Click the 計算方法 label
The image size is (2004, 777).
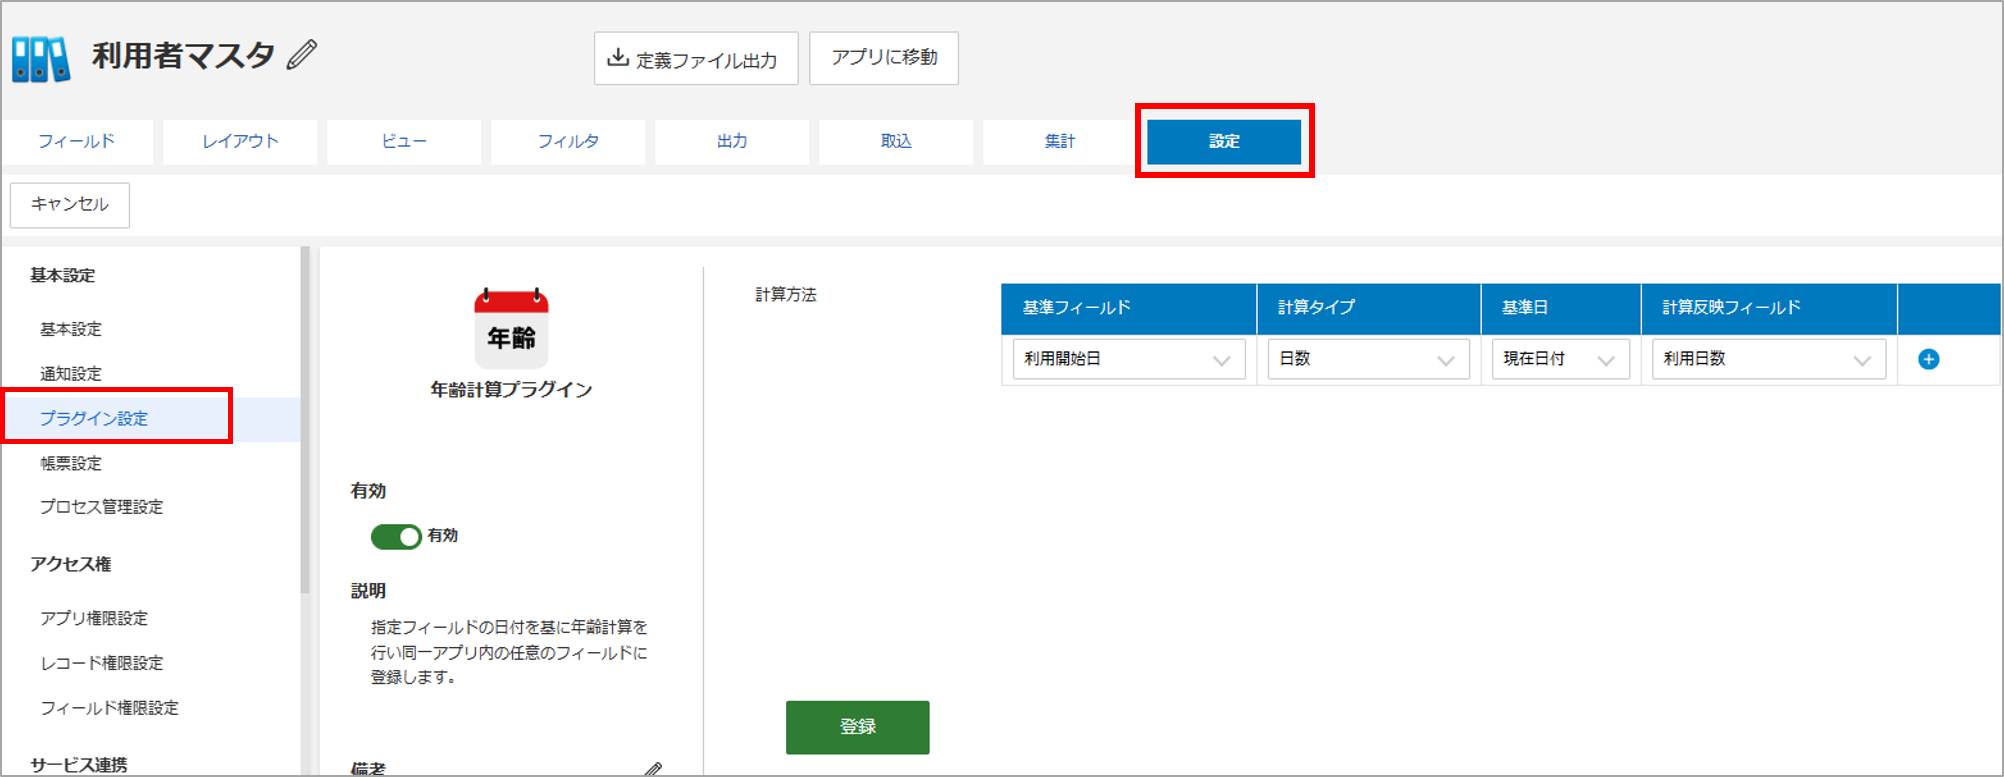coord(786,295)
